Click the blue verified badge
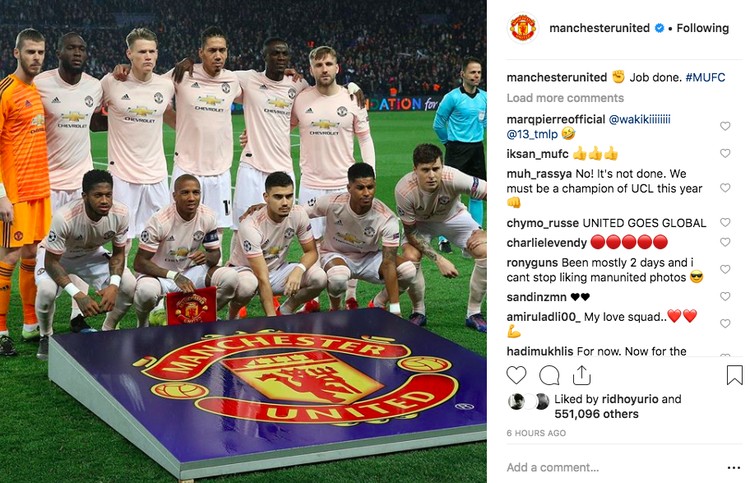This screenshot has width=750, height=483. click(659, 28)
